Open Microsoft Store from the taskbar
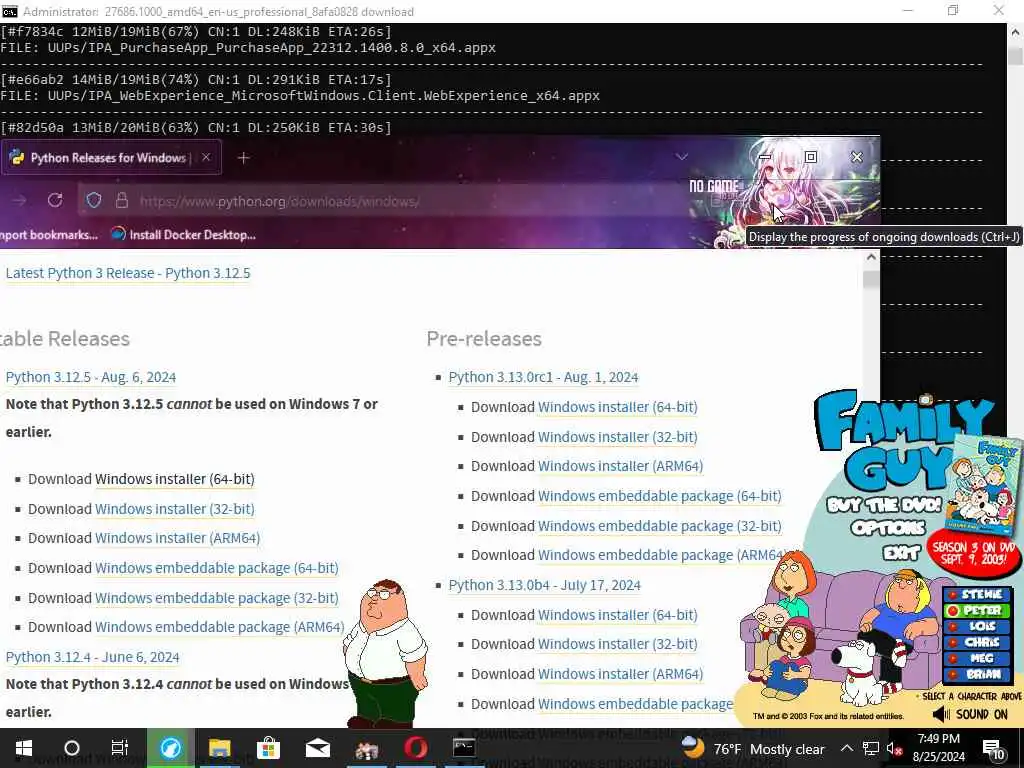This screenshot has height=768, width=1024. coord(268,748)
